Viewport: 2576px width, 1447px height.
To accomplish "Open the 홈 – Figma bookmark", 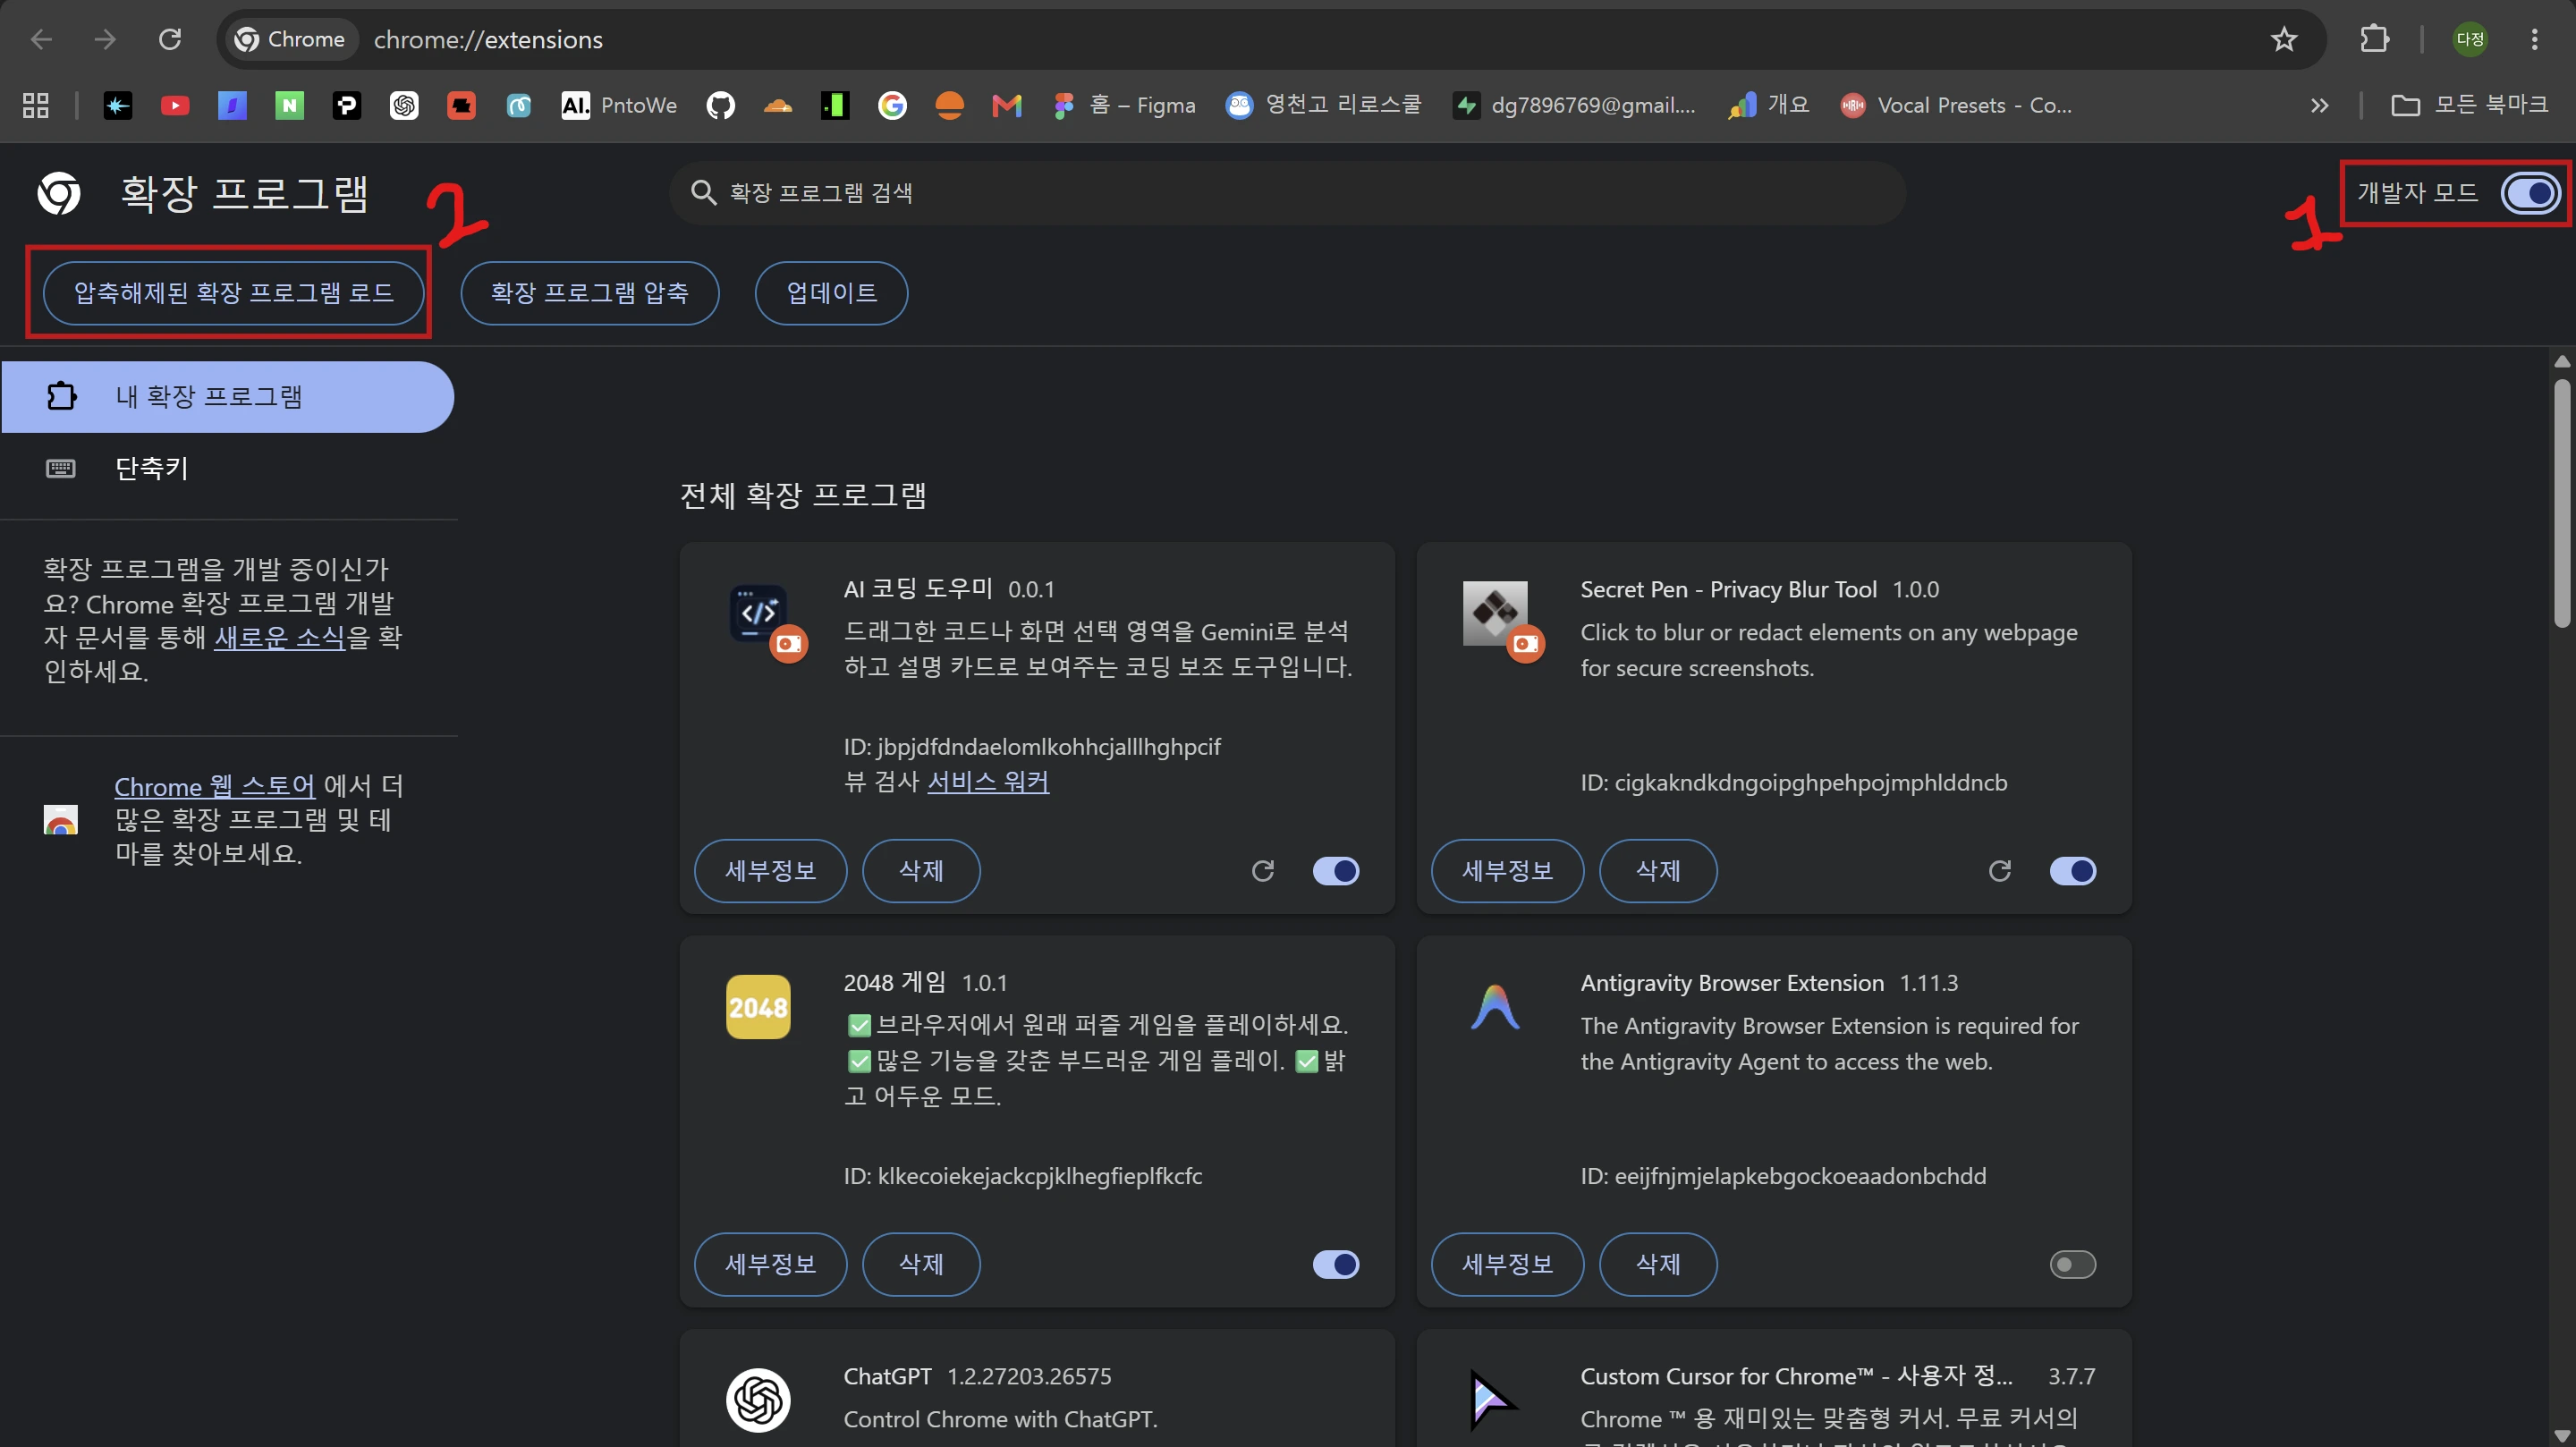I will pyautogui.click(x=1124, y=105).
